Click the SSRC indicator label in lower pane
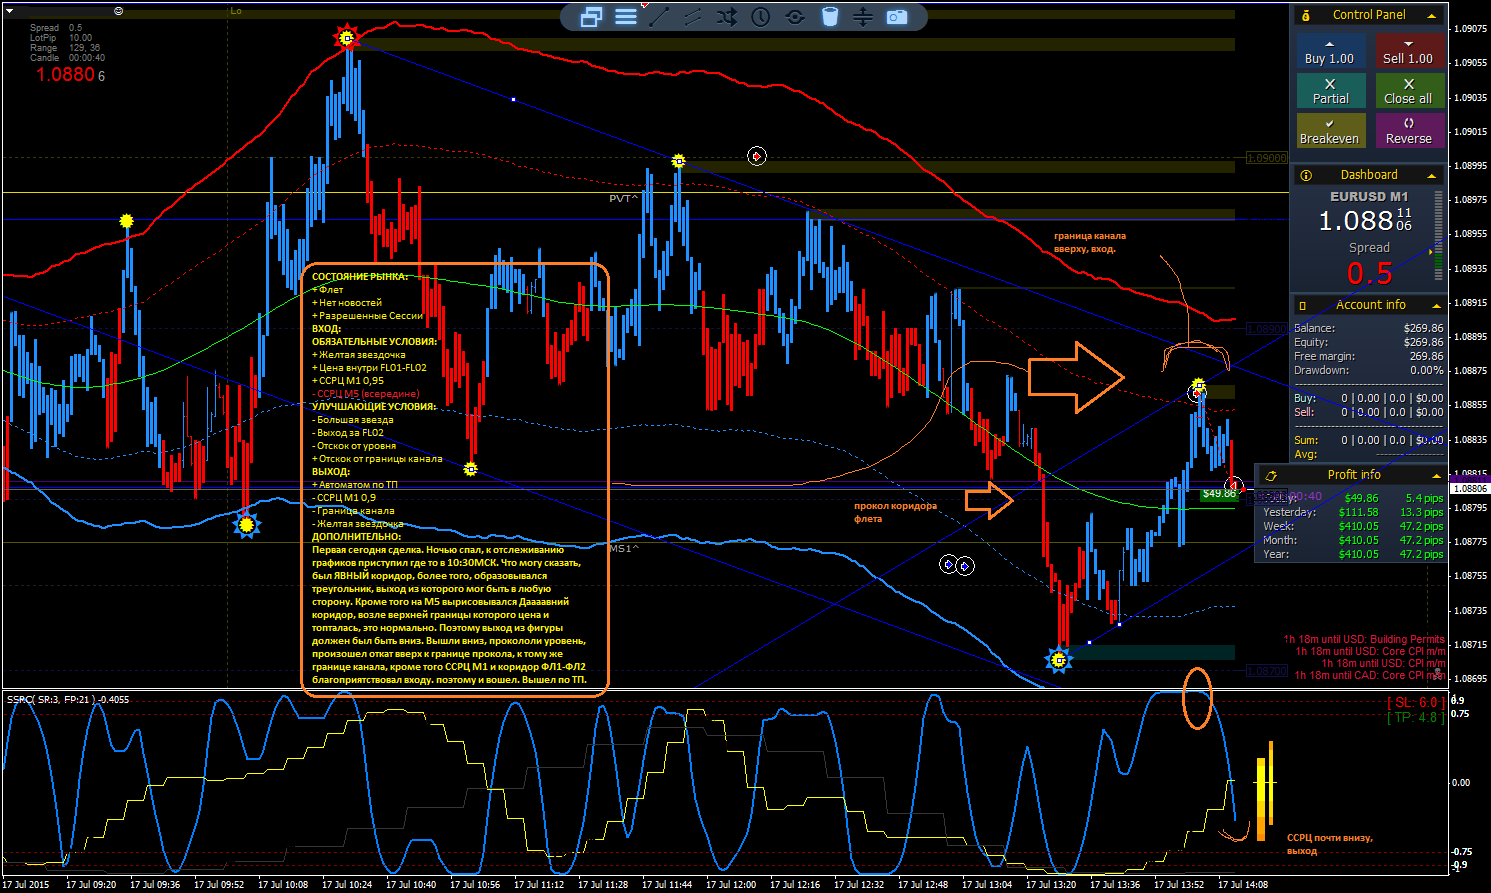 click(68, 700)
